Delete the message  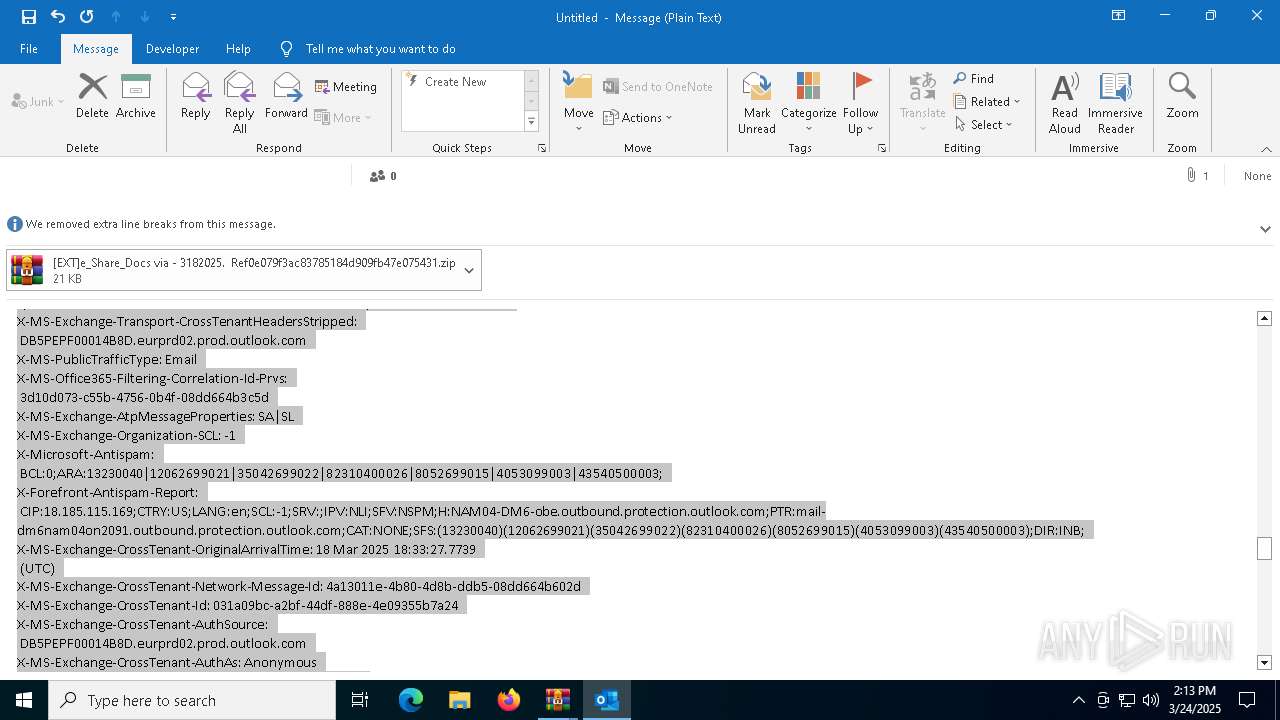pyautogui.click(x=92, y=96)
